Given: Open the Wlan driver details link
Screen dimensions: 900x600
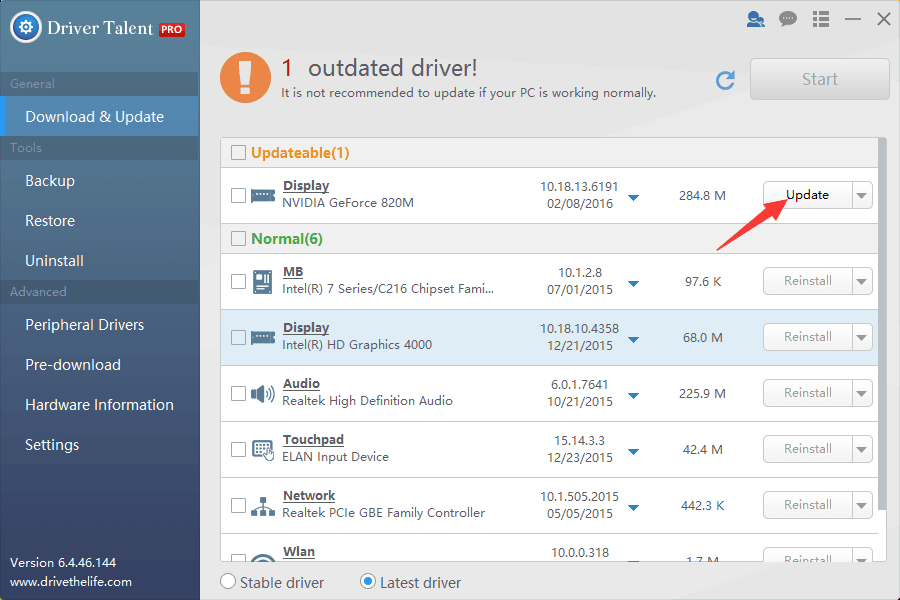Looking at the screenshot, I should tap(298, 552).
